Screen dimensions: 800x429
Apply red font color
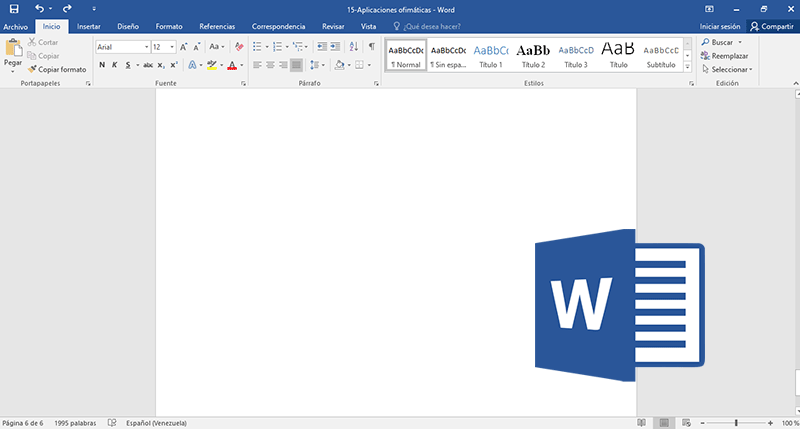coord(232,65)
